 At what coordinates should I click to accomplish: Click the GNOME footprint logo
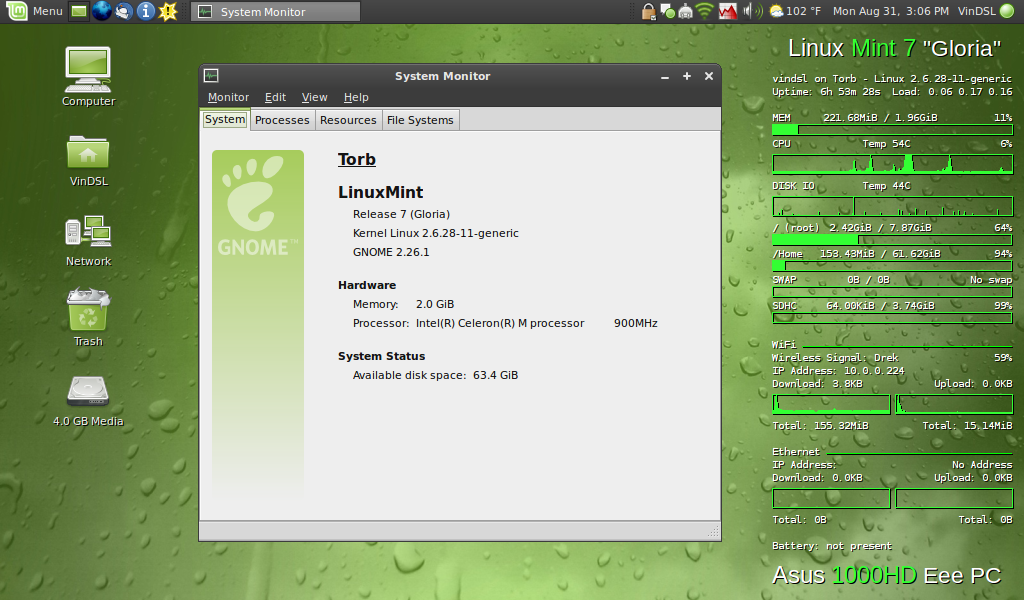tap(258, 204)
